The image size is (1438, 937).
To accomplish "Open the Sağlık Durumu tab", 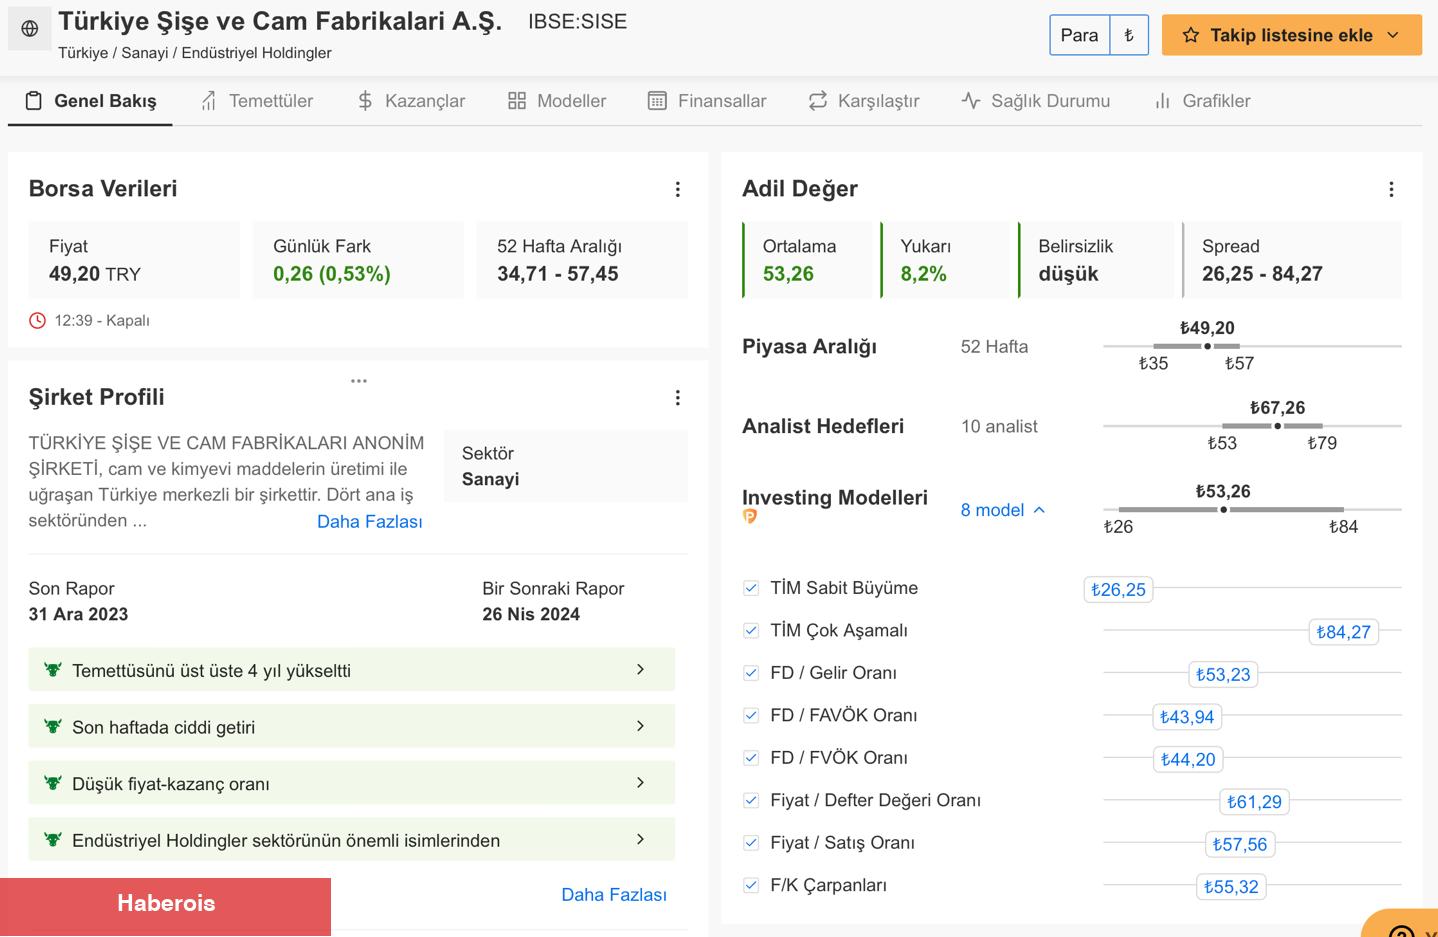I will pos(1035,101).
